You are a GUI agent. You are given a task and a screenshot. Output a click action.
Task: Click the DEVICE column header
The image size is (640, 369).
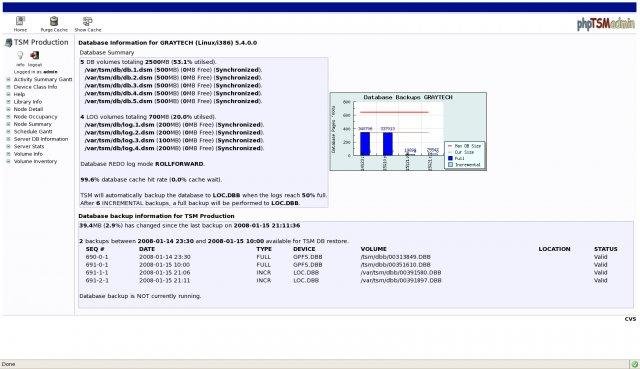pyautogui.click(x=304, y=249)
